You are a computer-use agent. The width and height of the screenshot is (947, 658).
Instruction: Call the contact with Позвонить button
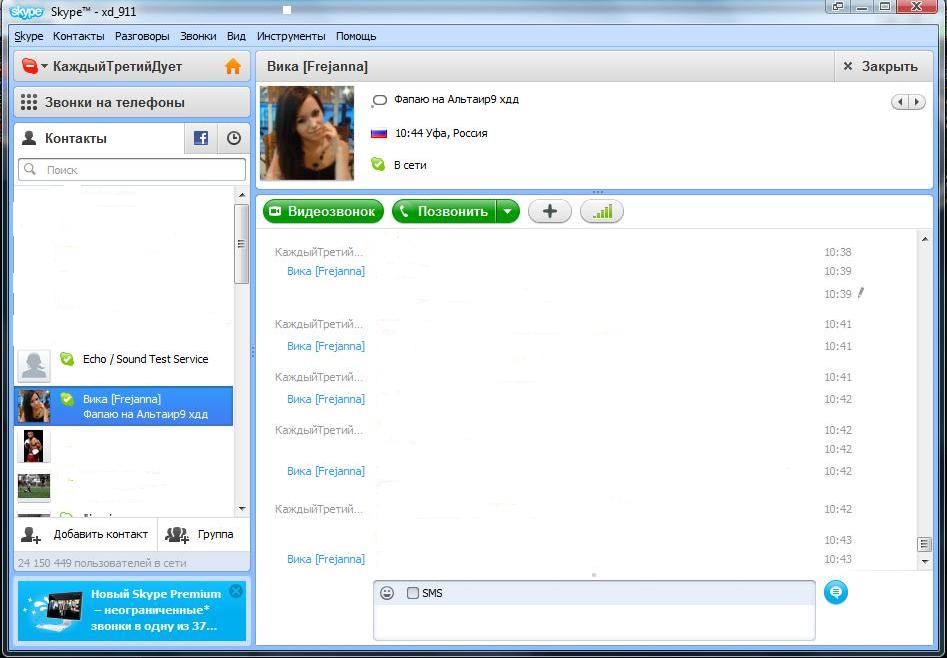click(x=444, y=211)
